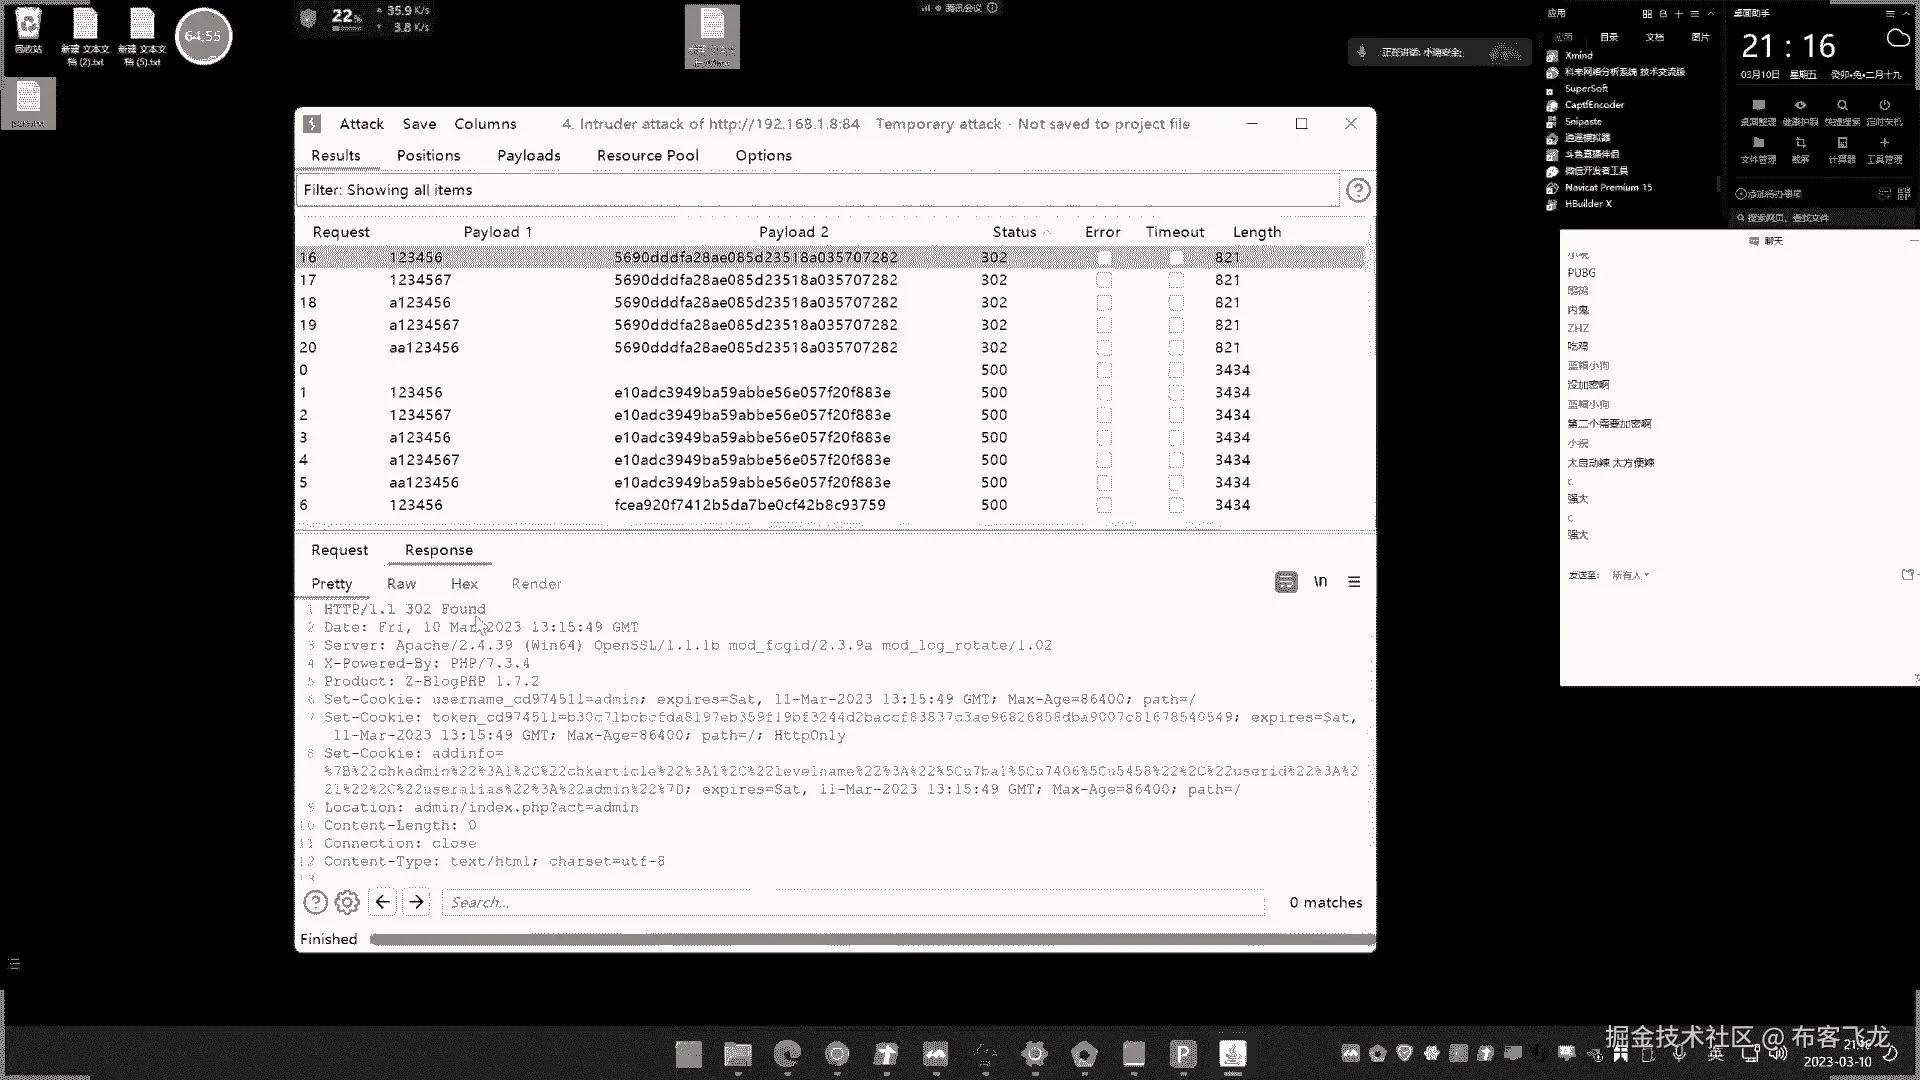Click the filter help question mark icon
This screenshot has height=1080, width=1920.
(1357, 190)
